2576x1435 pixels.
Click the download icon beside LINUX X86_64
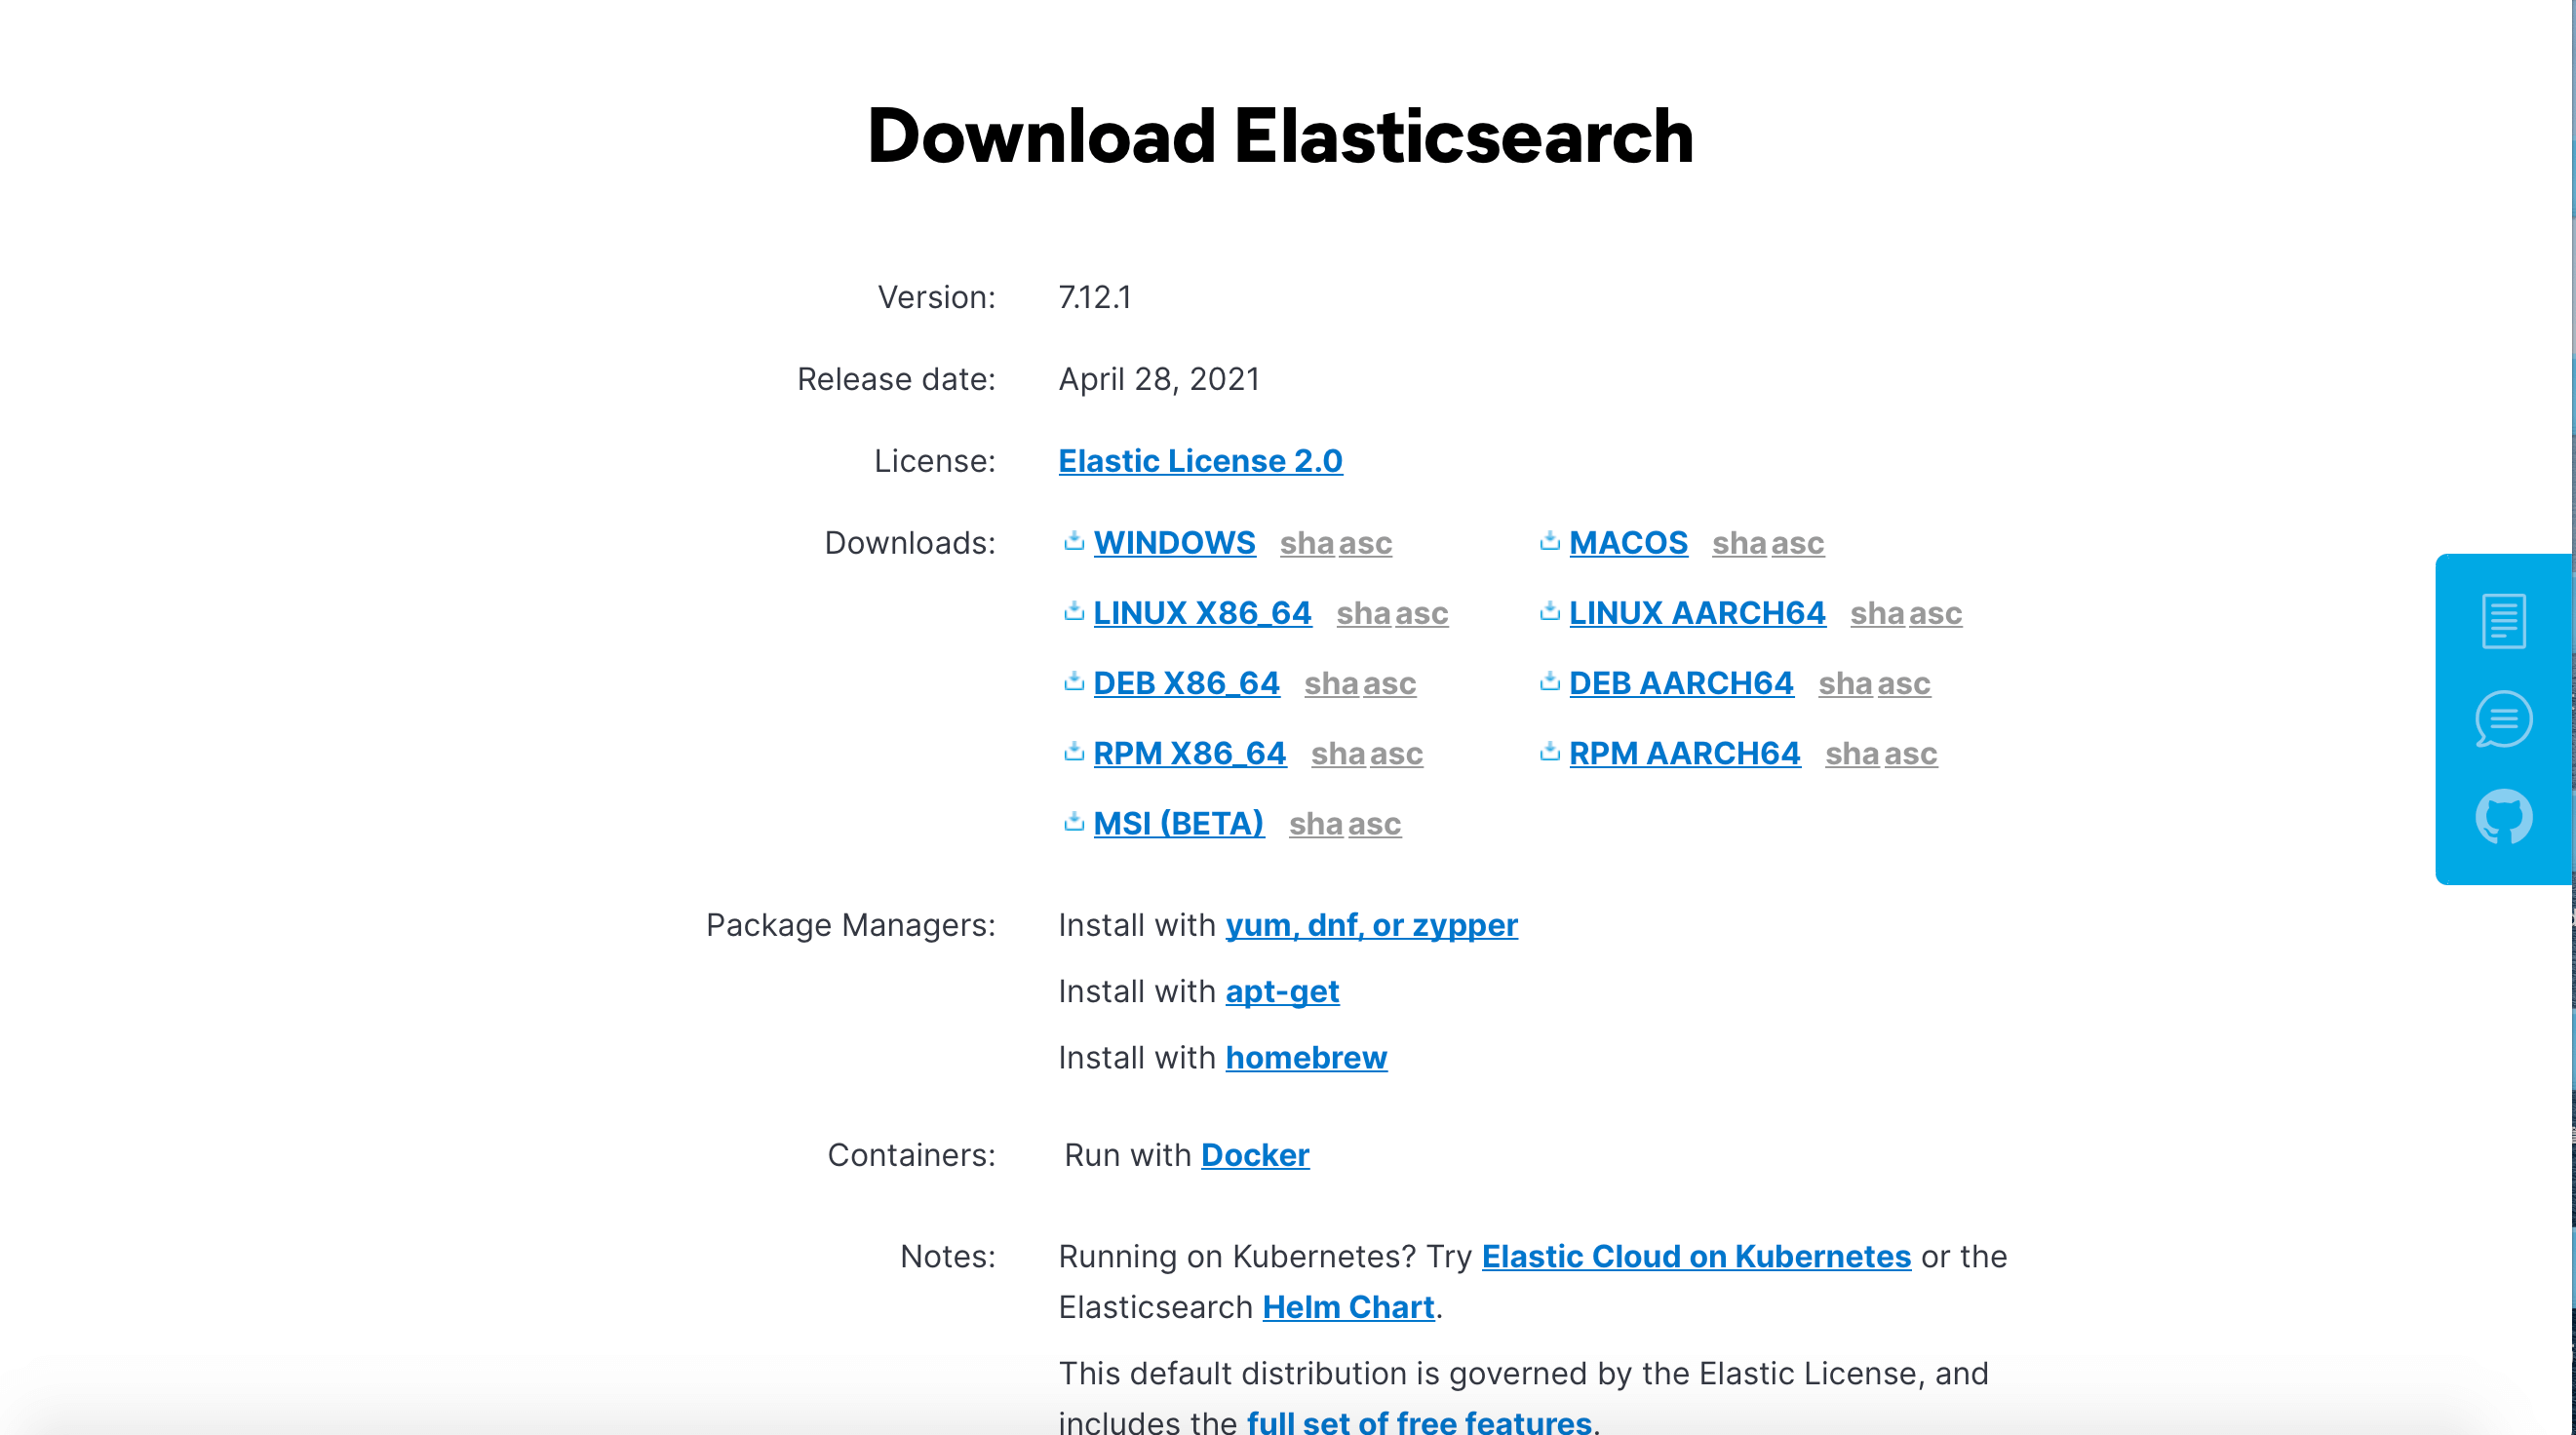1074,611
